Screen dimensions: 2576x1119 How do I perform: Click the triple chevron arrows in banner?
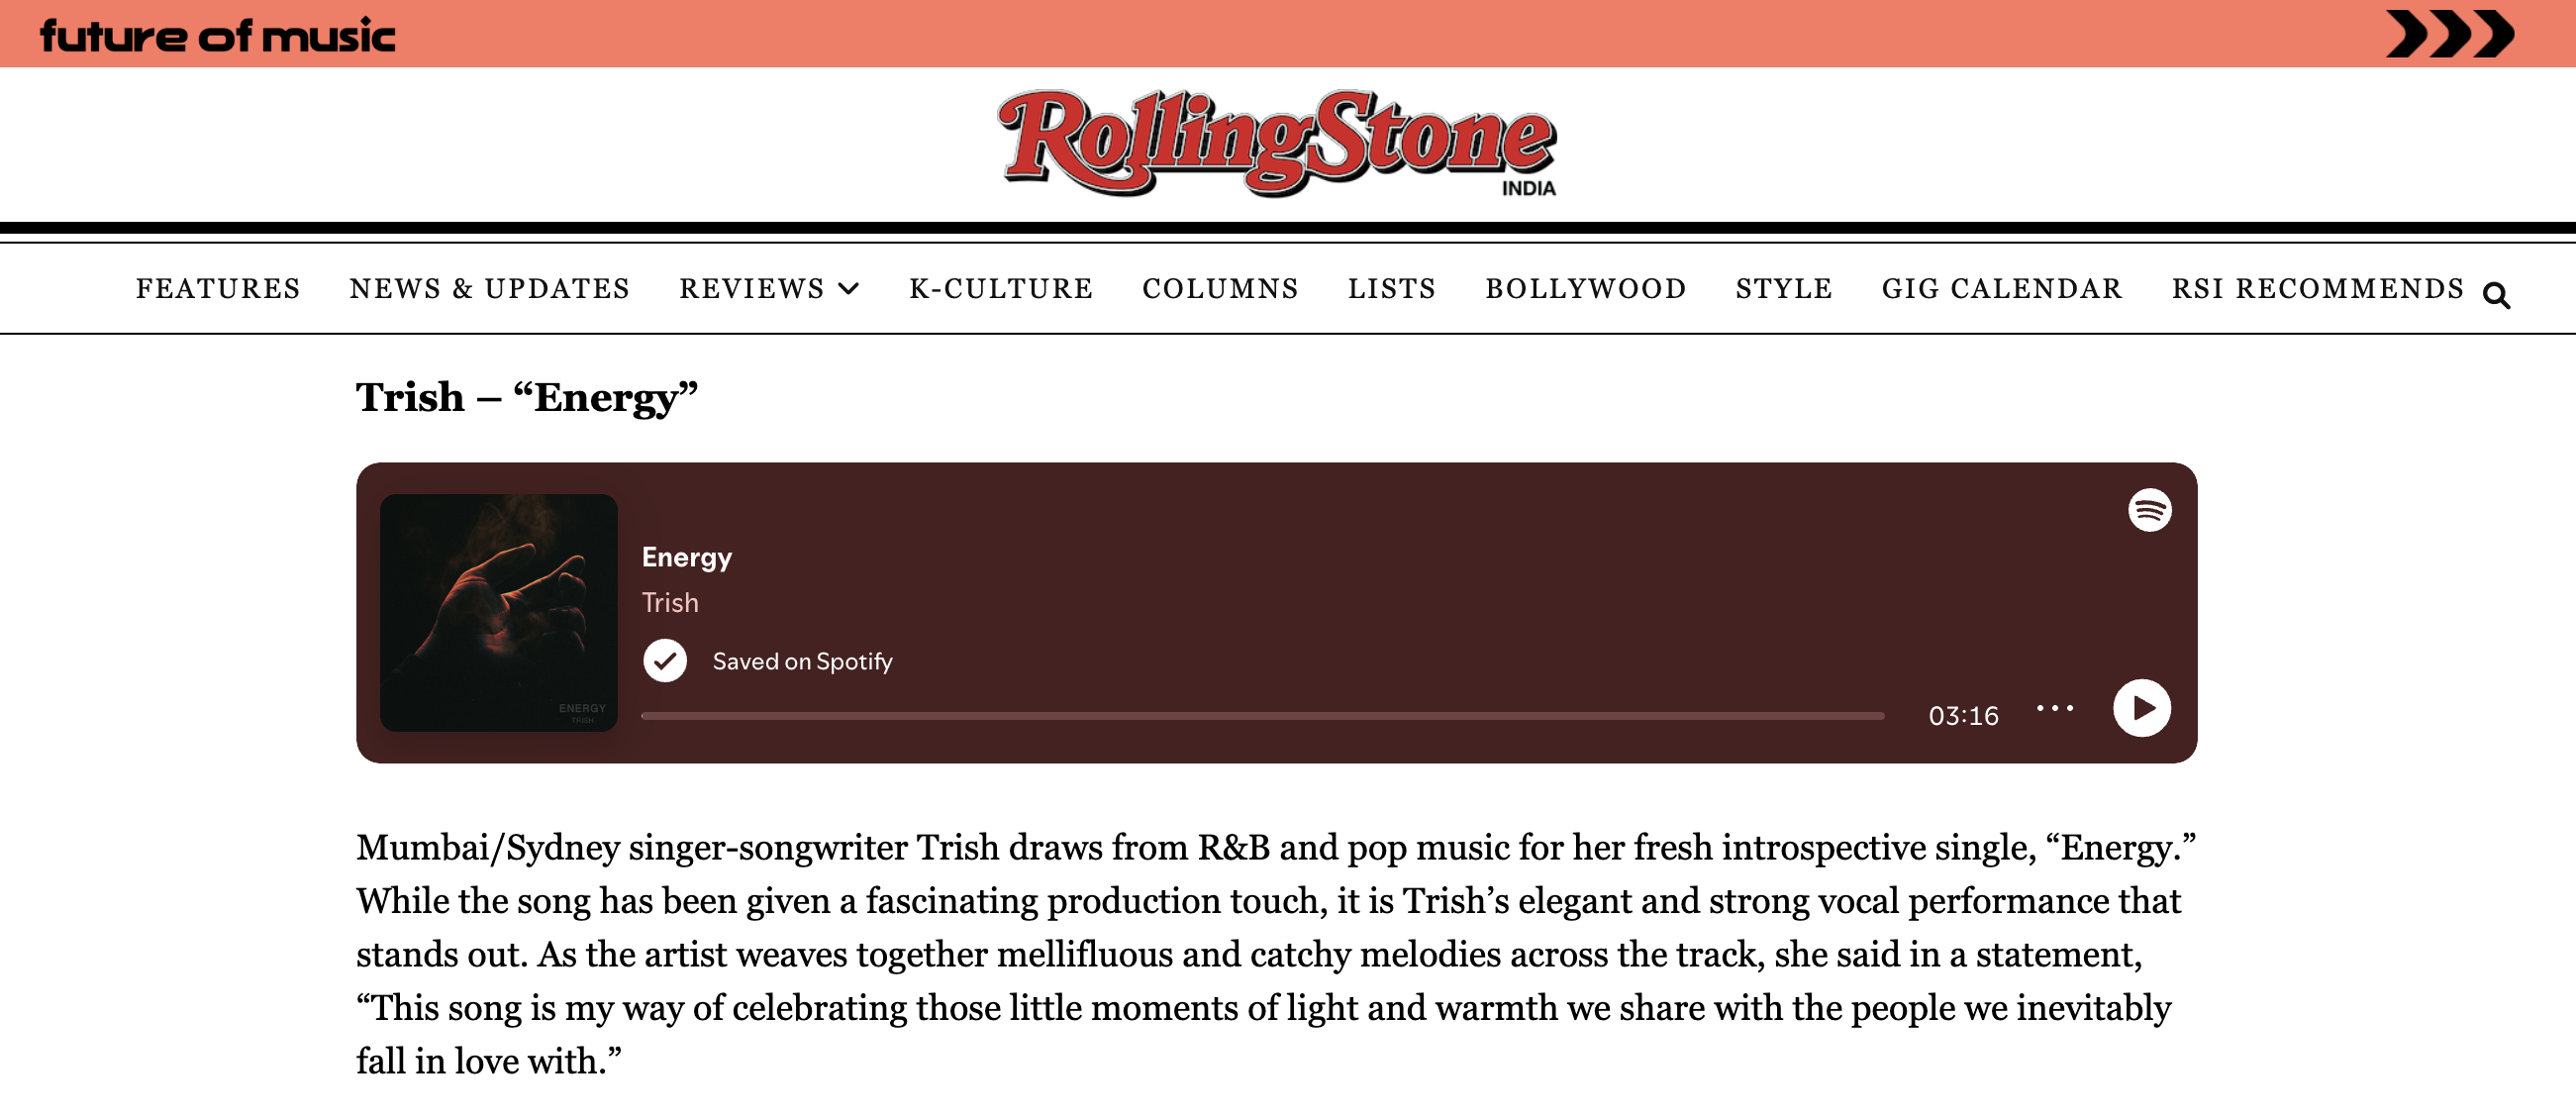coord(2449,34)
